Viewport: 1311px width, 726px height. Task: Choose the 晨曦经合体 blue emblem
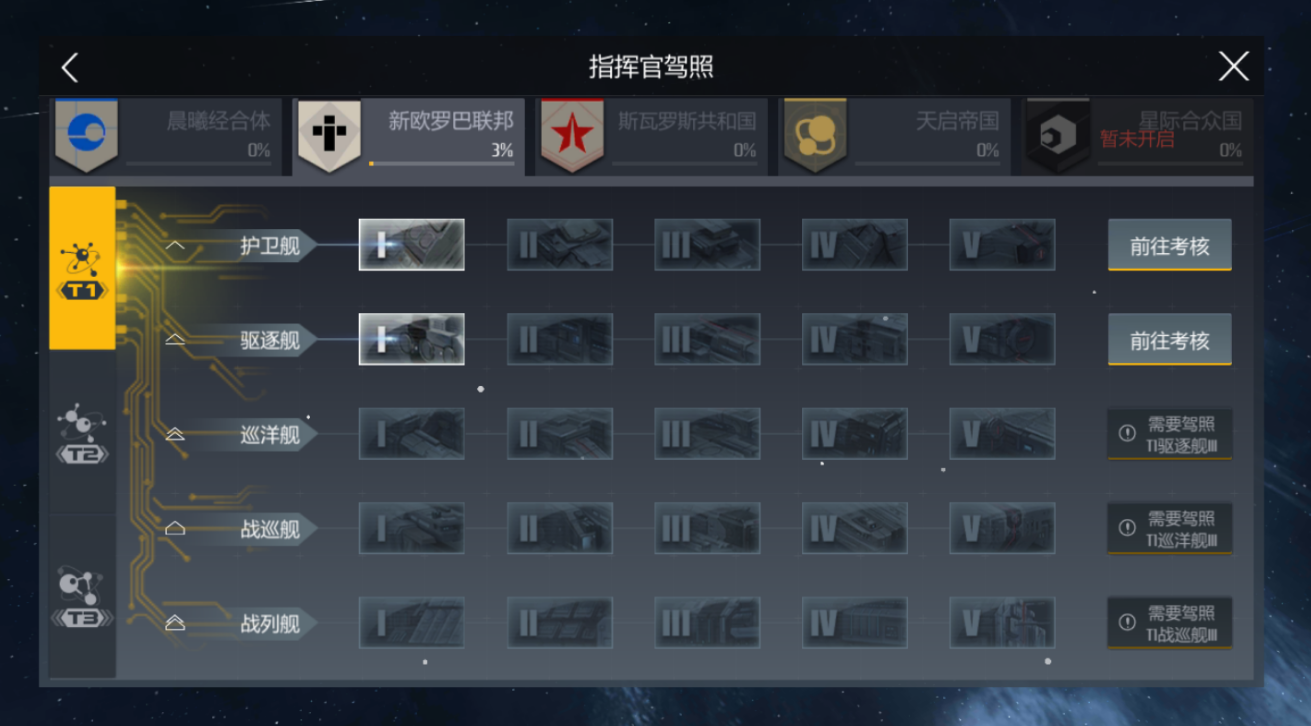tap(86, 134)
